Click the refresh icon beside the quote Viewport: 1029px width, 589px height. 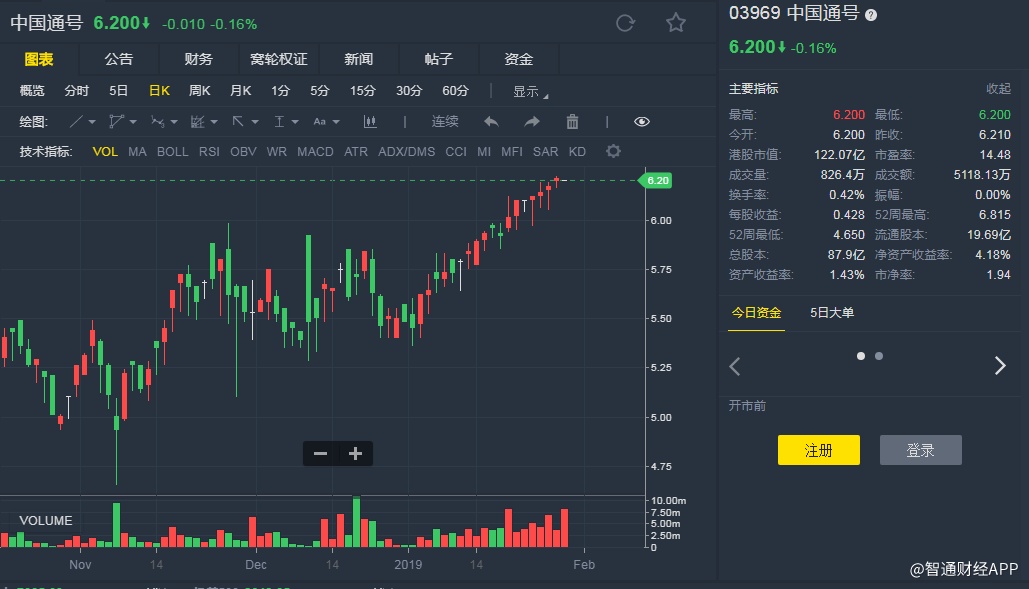pos(625,23)
